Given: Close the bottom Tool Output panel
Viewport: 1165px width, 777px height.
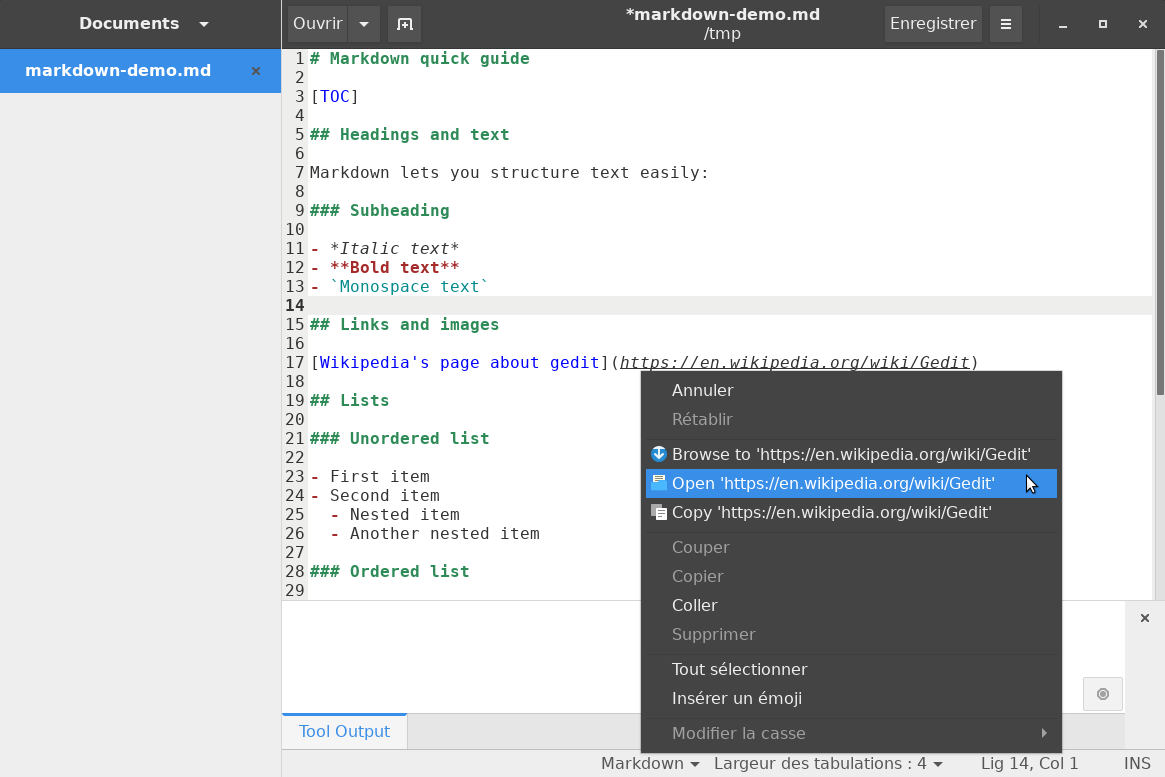Looking at the screenshot, I should click(x=1144, y=617).
